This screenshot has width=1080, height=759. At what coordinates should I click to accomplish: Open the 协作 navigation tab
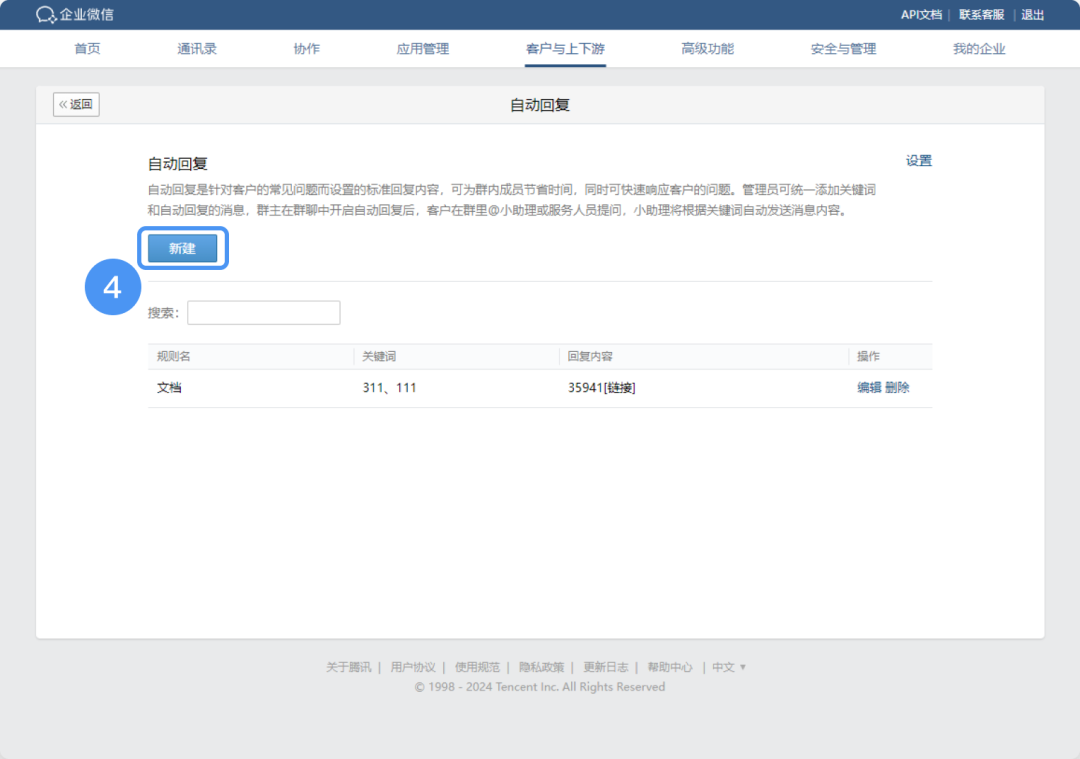click(x=306, y=49)
